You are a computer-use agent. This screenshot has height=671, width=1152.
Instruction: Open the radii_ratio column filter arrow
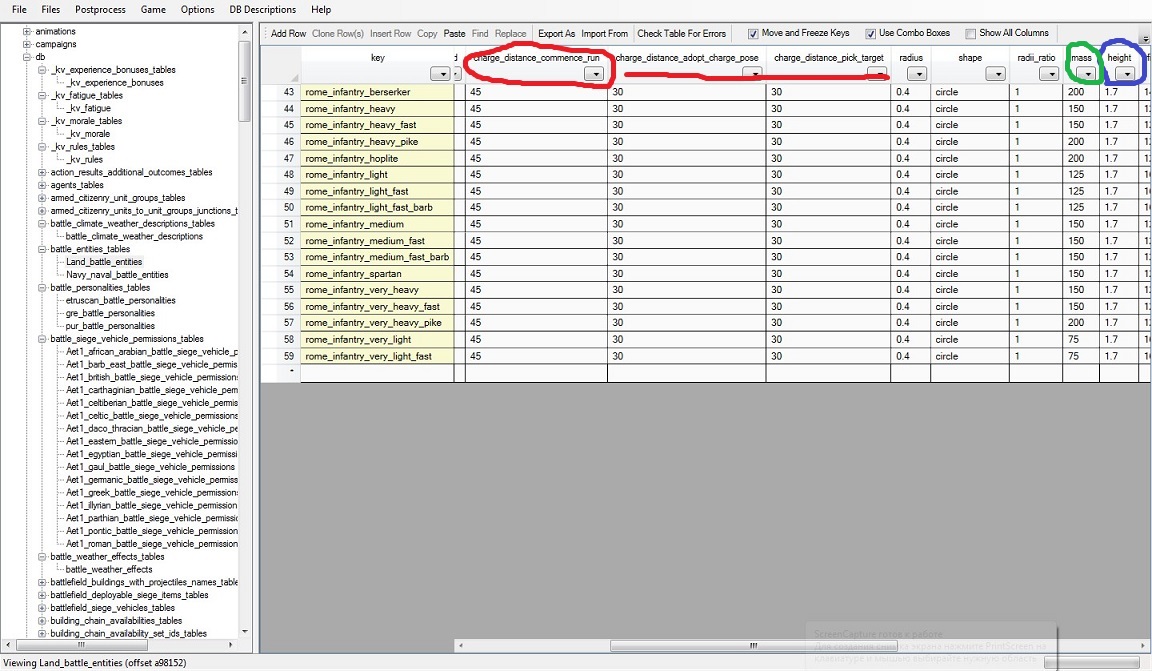pyautogui.click(x=1049, y=73)
